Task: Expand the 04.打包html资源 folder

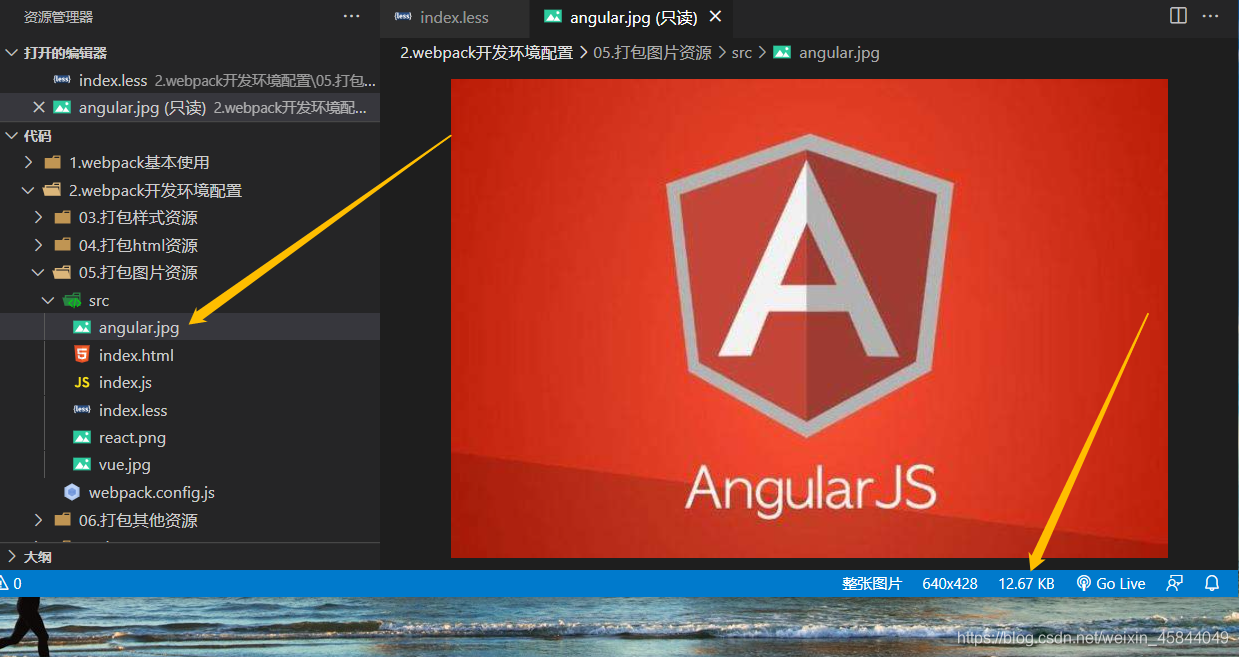Action: click(x=39, y=245)
